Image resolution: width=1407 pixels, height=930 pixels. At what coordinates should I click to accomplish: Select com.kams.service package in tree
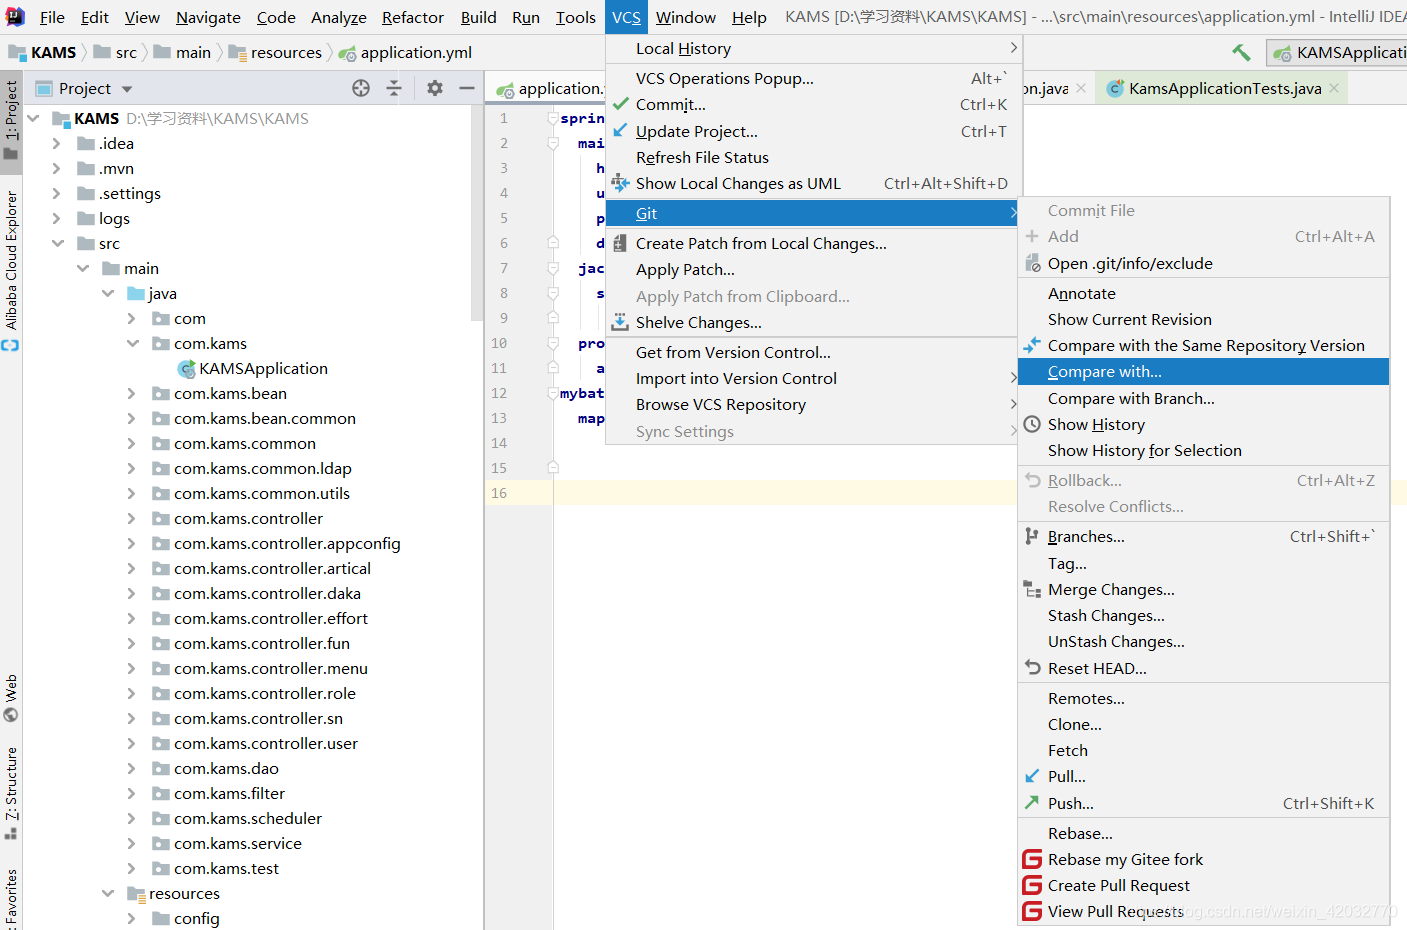238,843
